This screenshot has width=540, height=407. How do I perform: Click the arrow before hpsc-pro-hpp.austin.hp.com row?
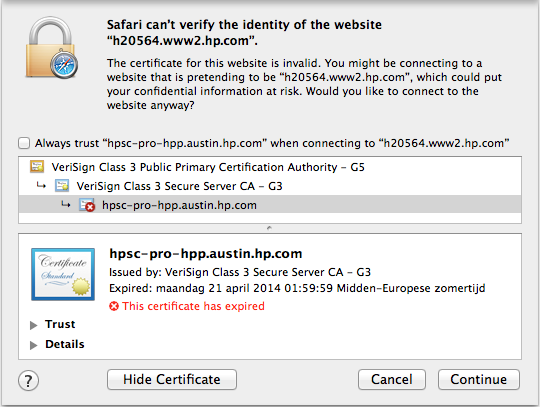pos(66,205)
